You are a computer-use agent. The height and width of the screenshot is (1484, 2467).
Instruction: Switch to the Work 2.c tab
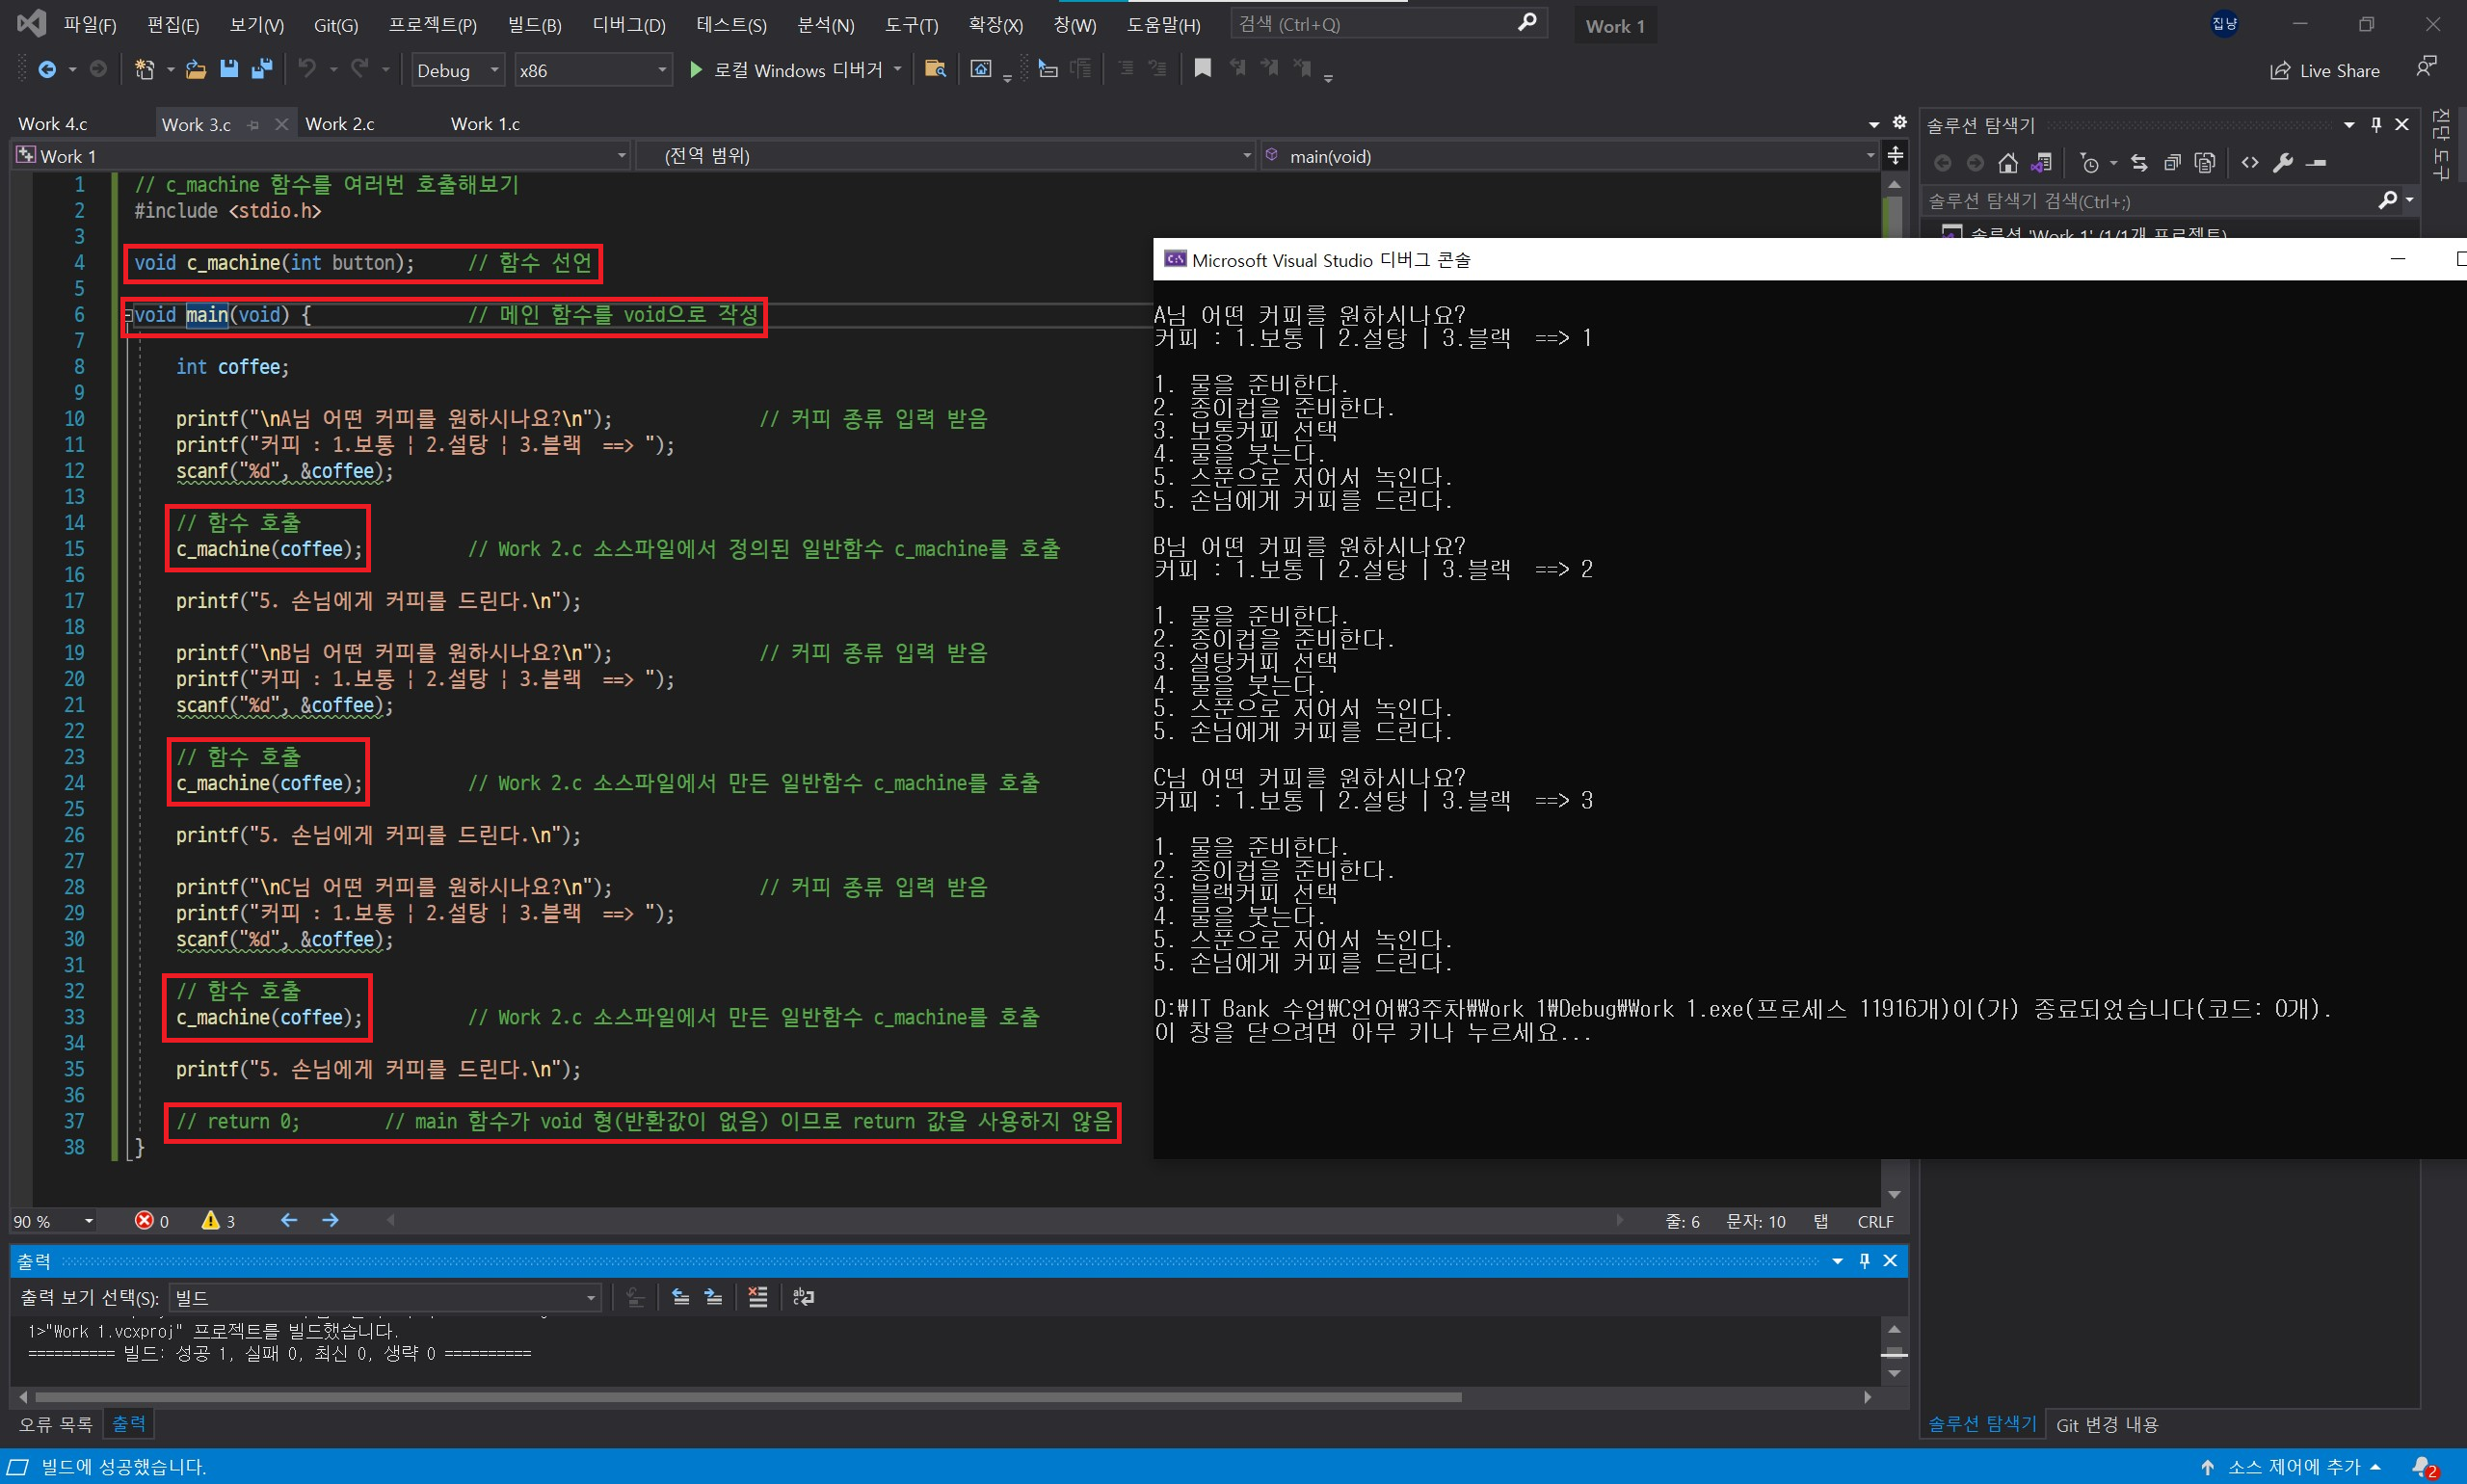coord(340,124)
